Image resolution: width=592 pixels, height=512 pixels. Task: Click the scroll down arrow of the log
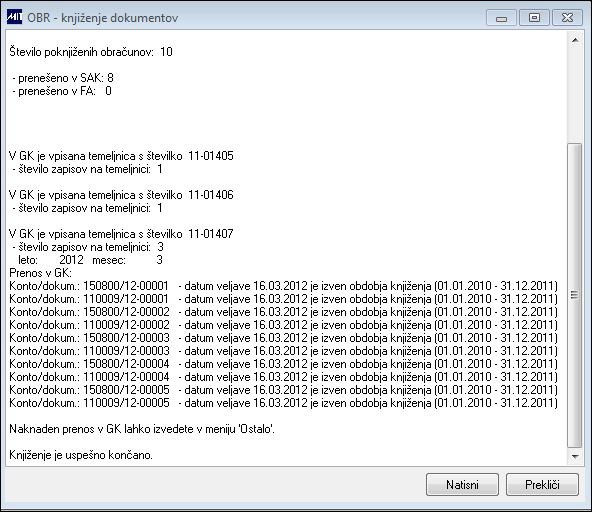coord(575,456)
